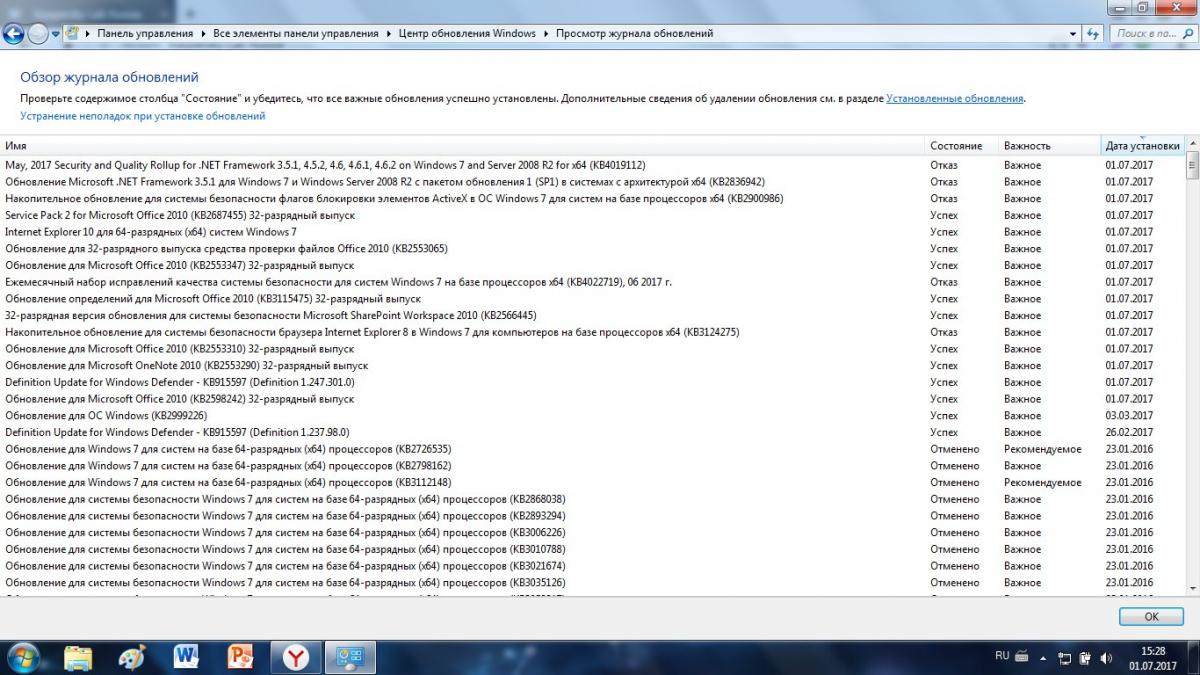Click the forward navigation arrow button
The width and height of the screenshot is (1200, 675).
coord(38,33)
